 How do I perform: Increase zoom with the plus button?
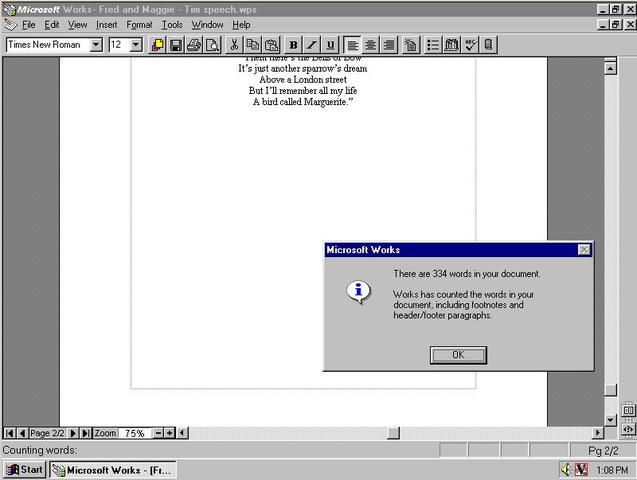coord(169,433)
